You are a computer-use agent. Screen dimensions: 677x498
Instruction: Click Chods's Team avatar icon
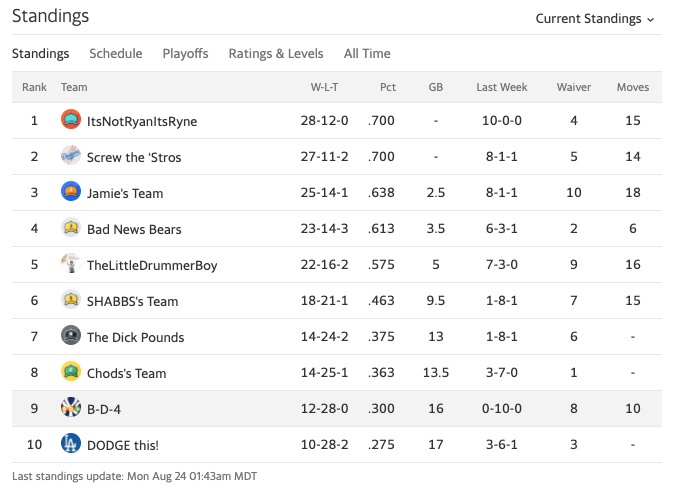pos(70,372)
